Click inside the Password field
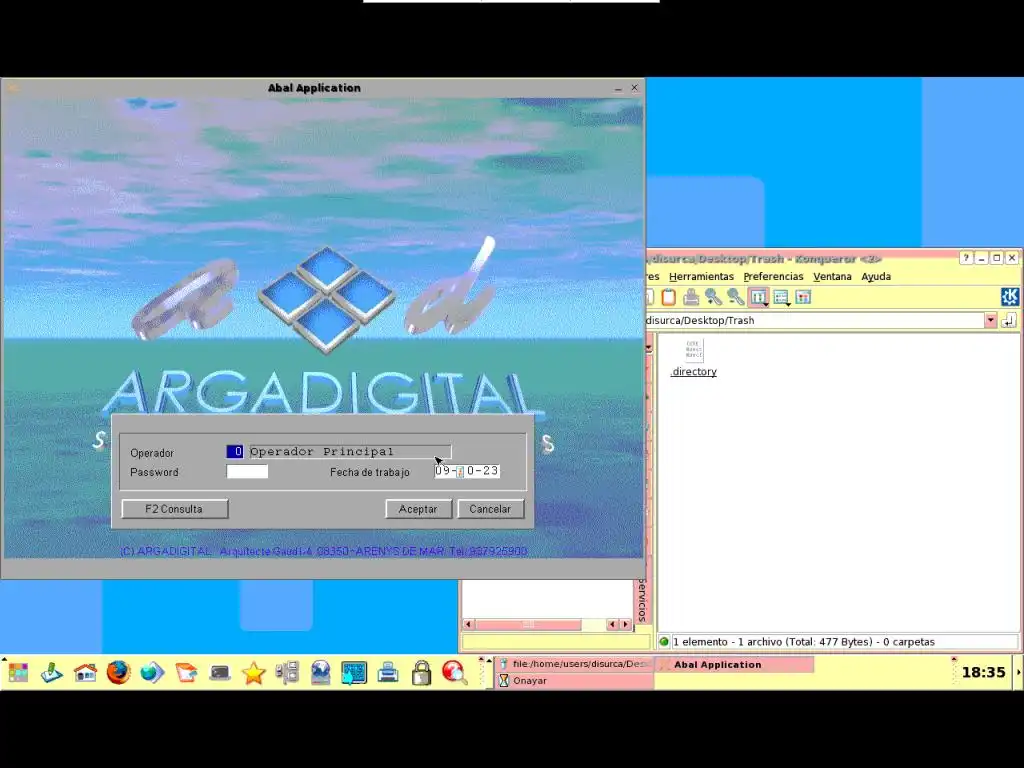 (x=247, y=472)
